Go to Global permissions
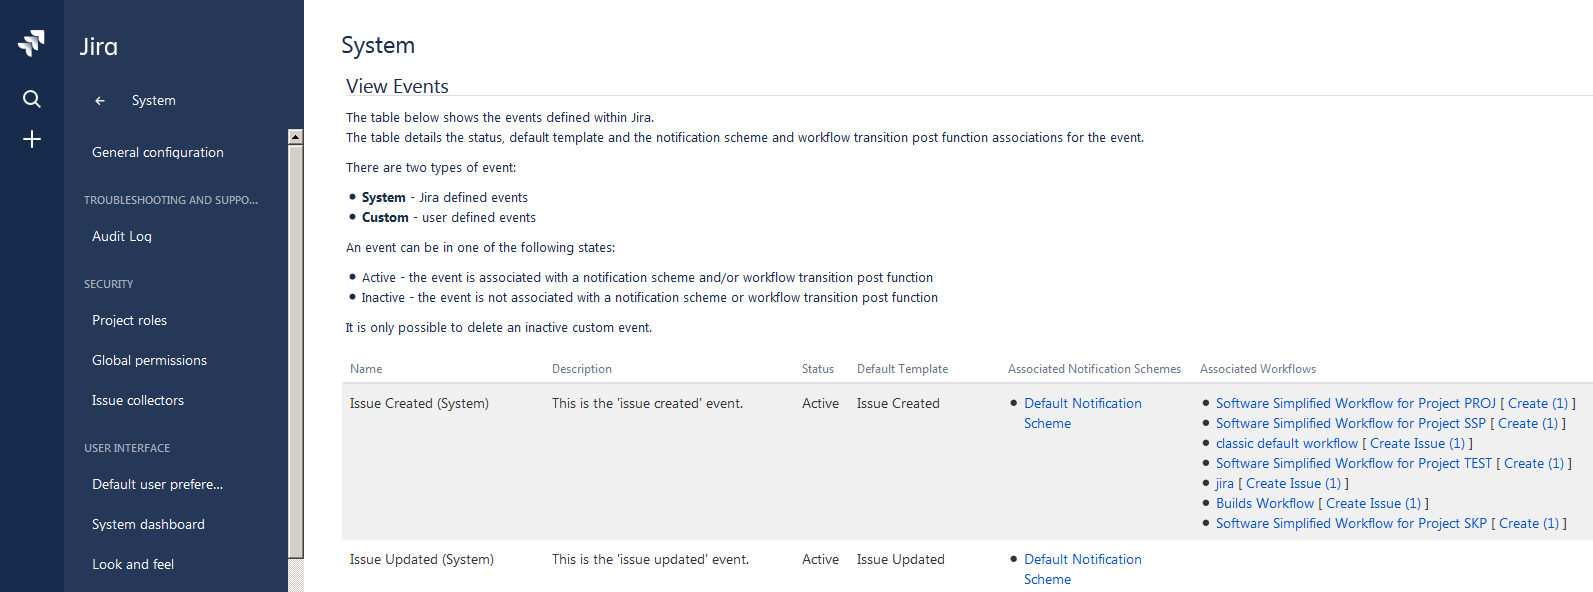This screenshot has width=1593, height=592. tap(149, 360)
